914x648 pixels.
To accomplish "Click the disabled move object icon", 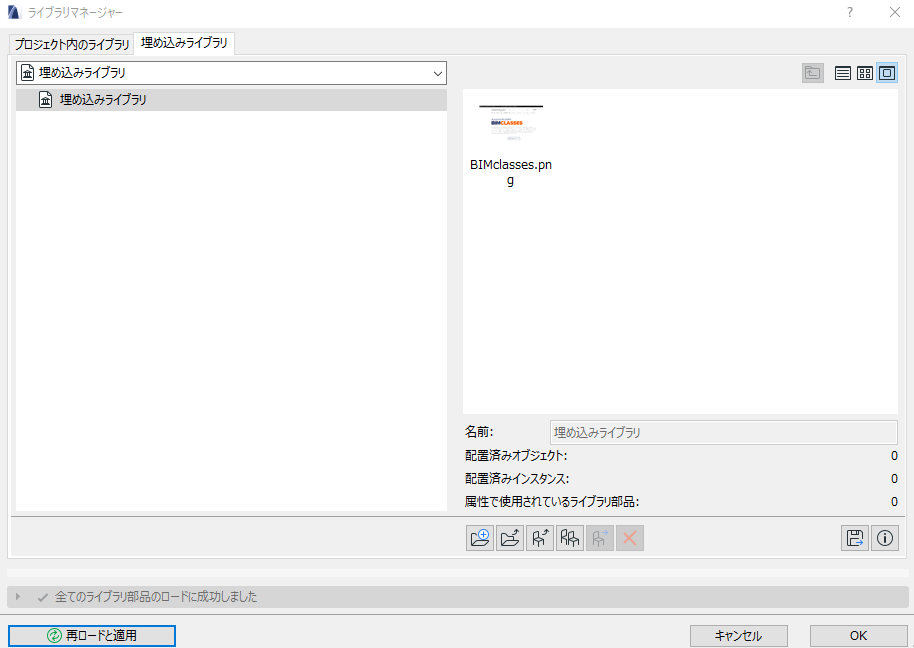I will coord(600,538).
